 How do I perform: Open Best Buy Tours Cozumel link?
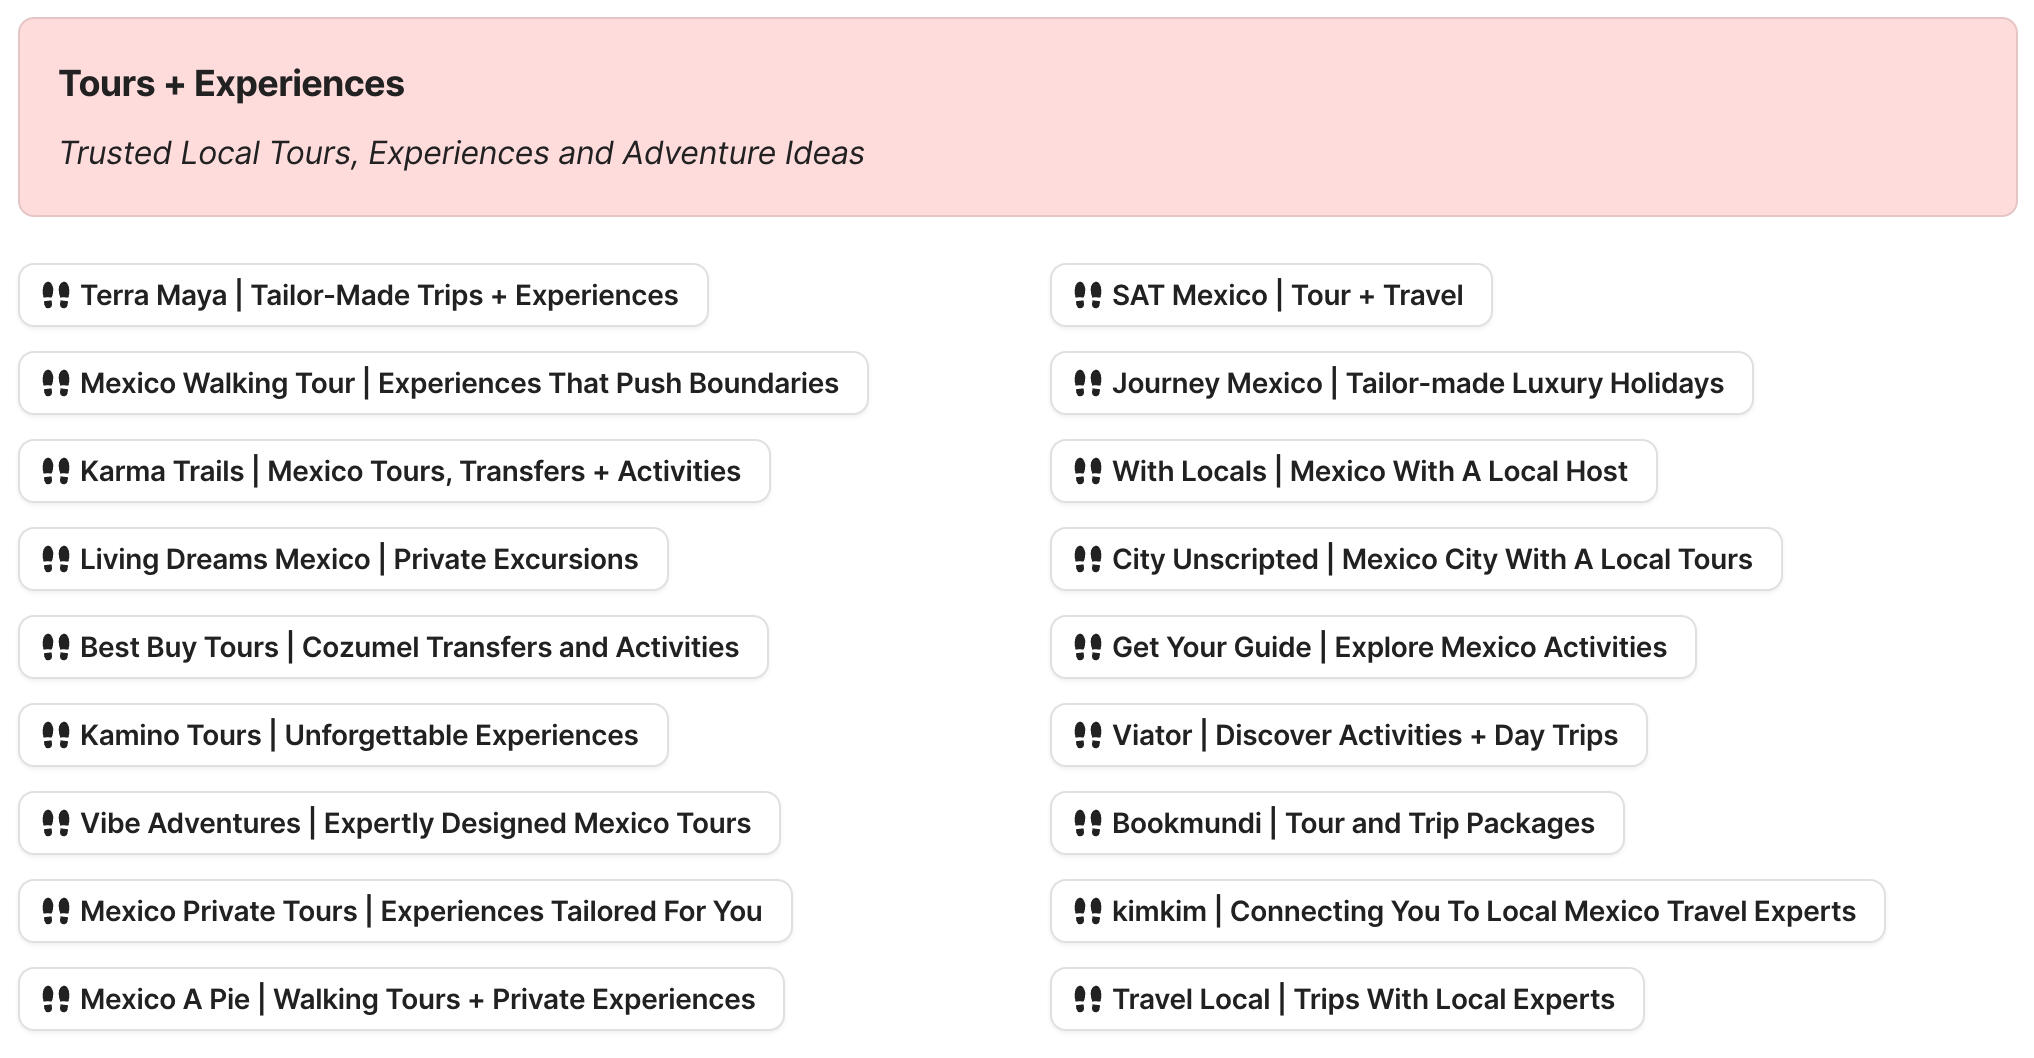[409, 647]
